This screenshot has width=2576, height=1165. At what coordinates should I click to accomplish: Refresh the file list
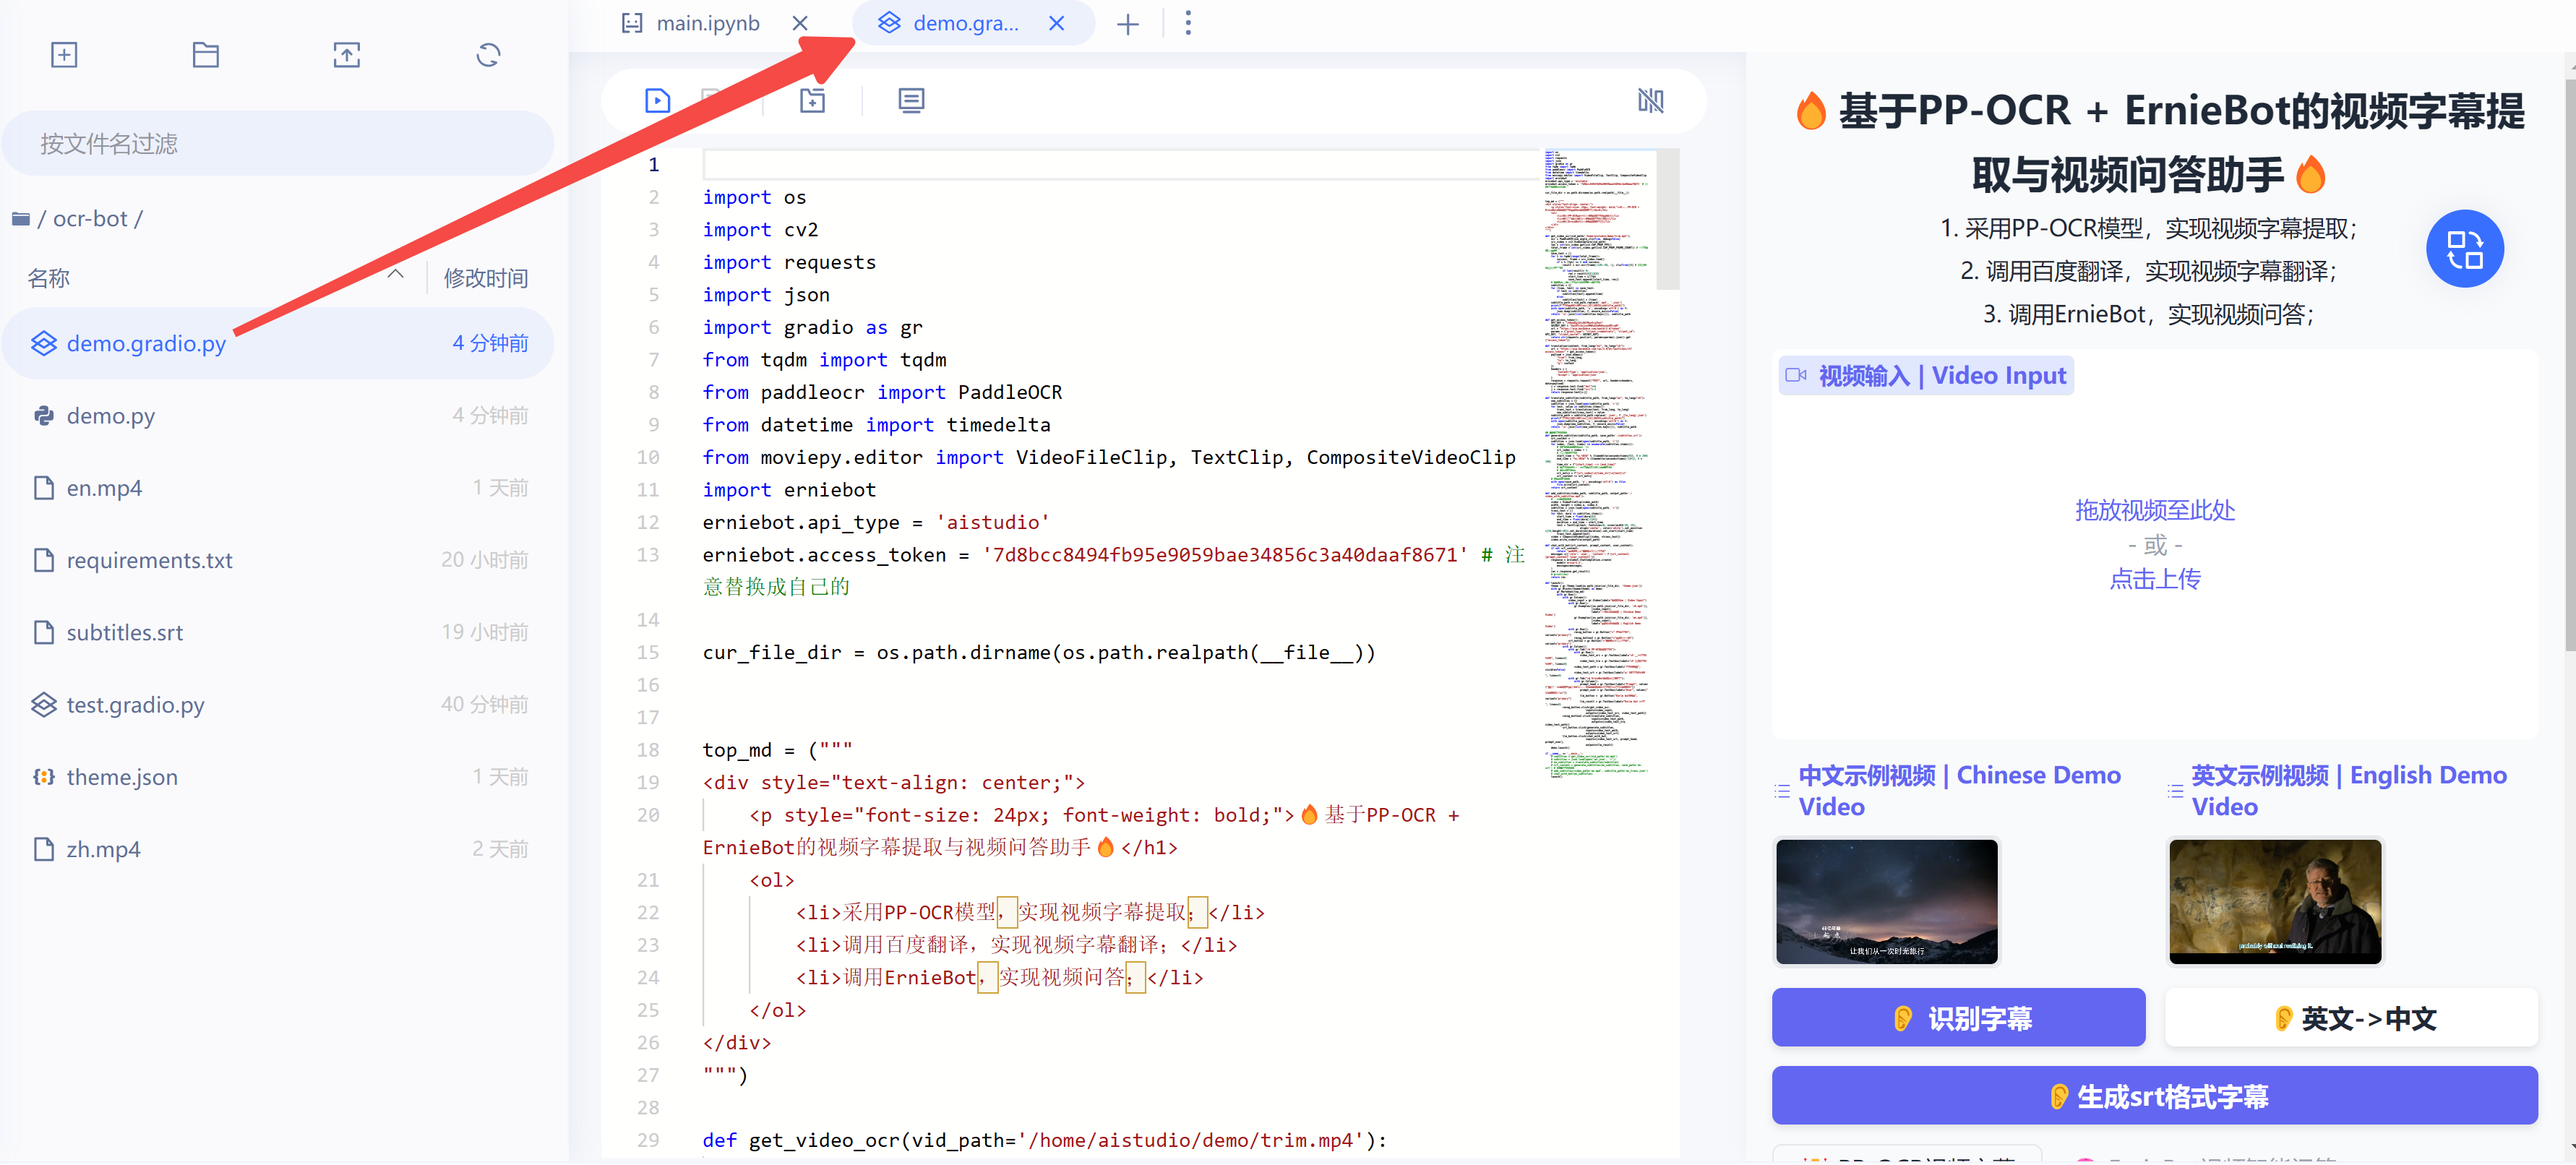[488, 55]
